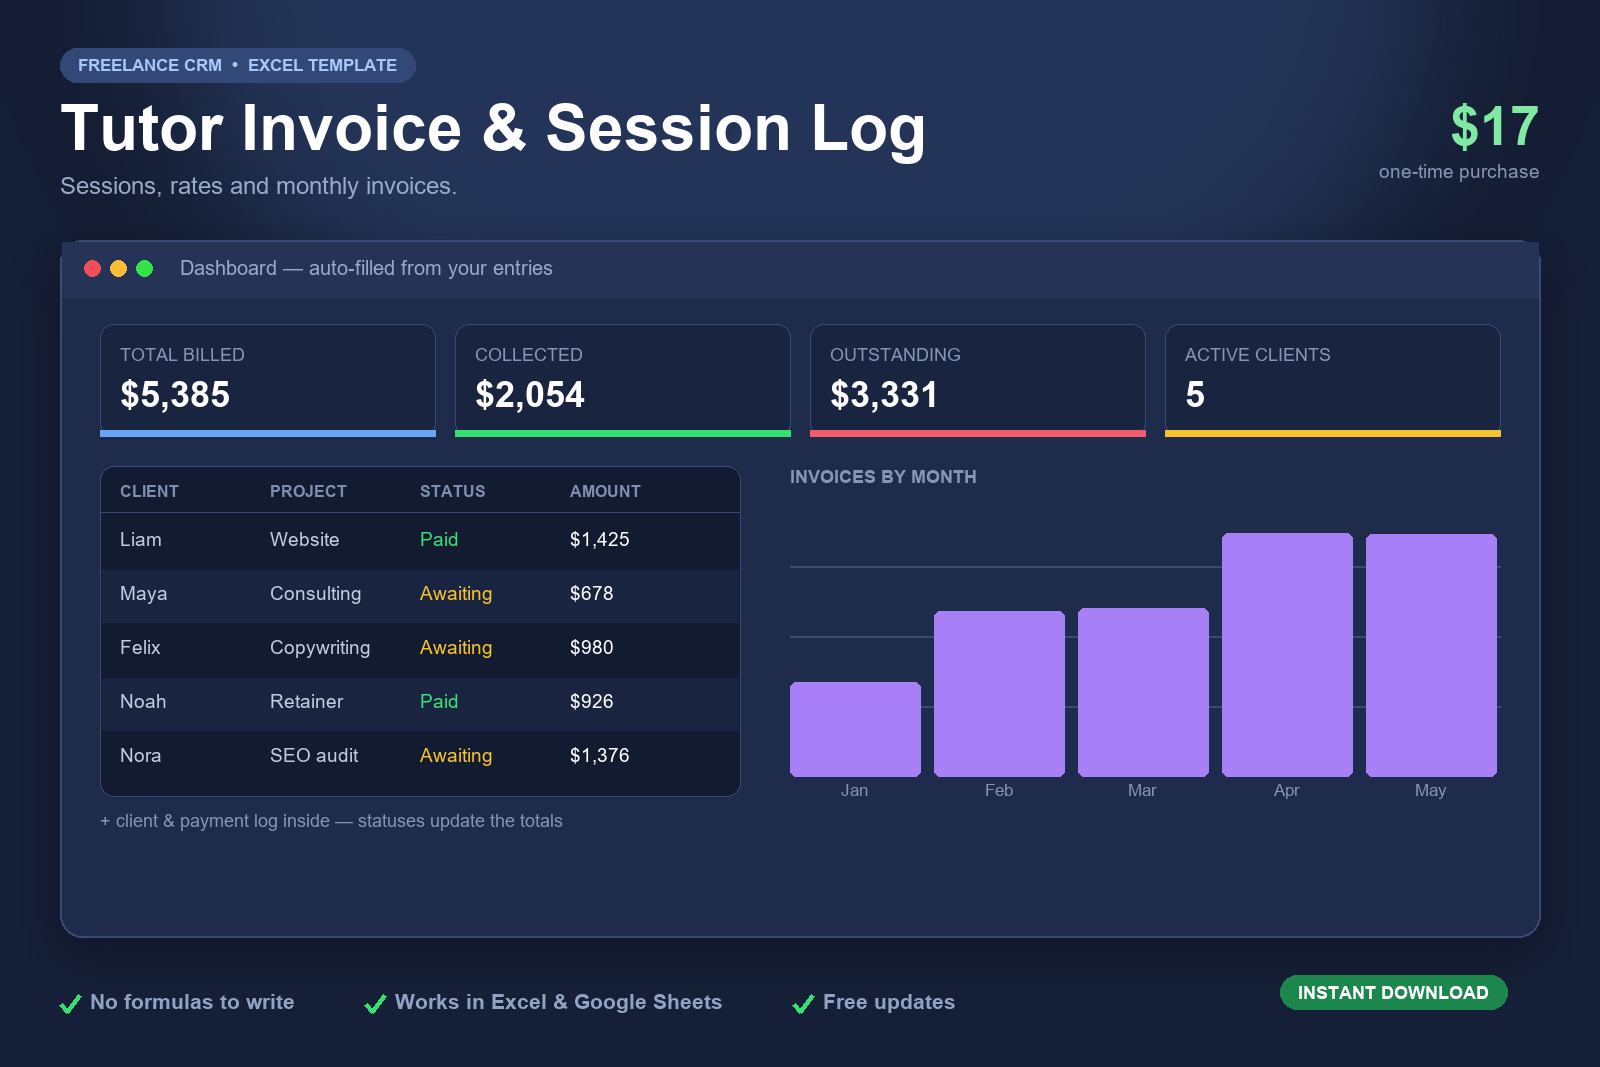Sort by the Client column header
This screenshot has width=1600, height=1067.
point(149,491)
